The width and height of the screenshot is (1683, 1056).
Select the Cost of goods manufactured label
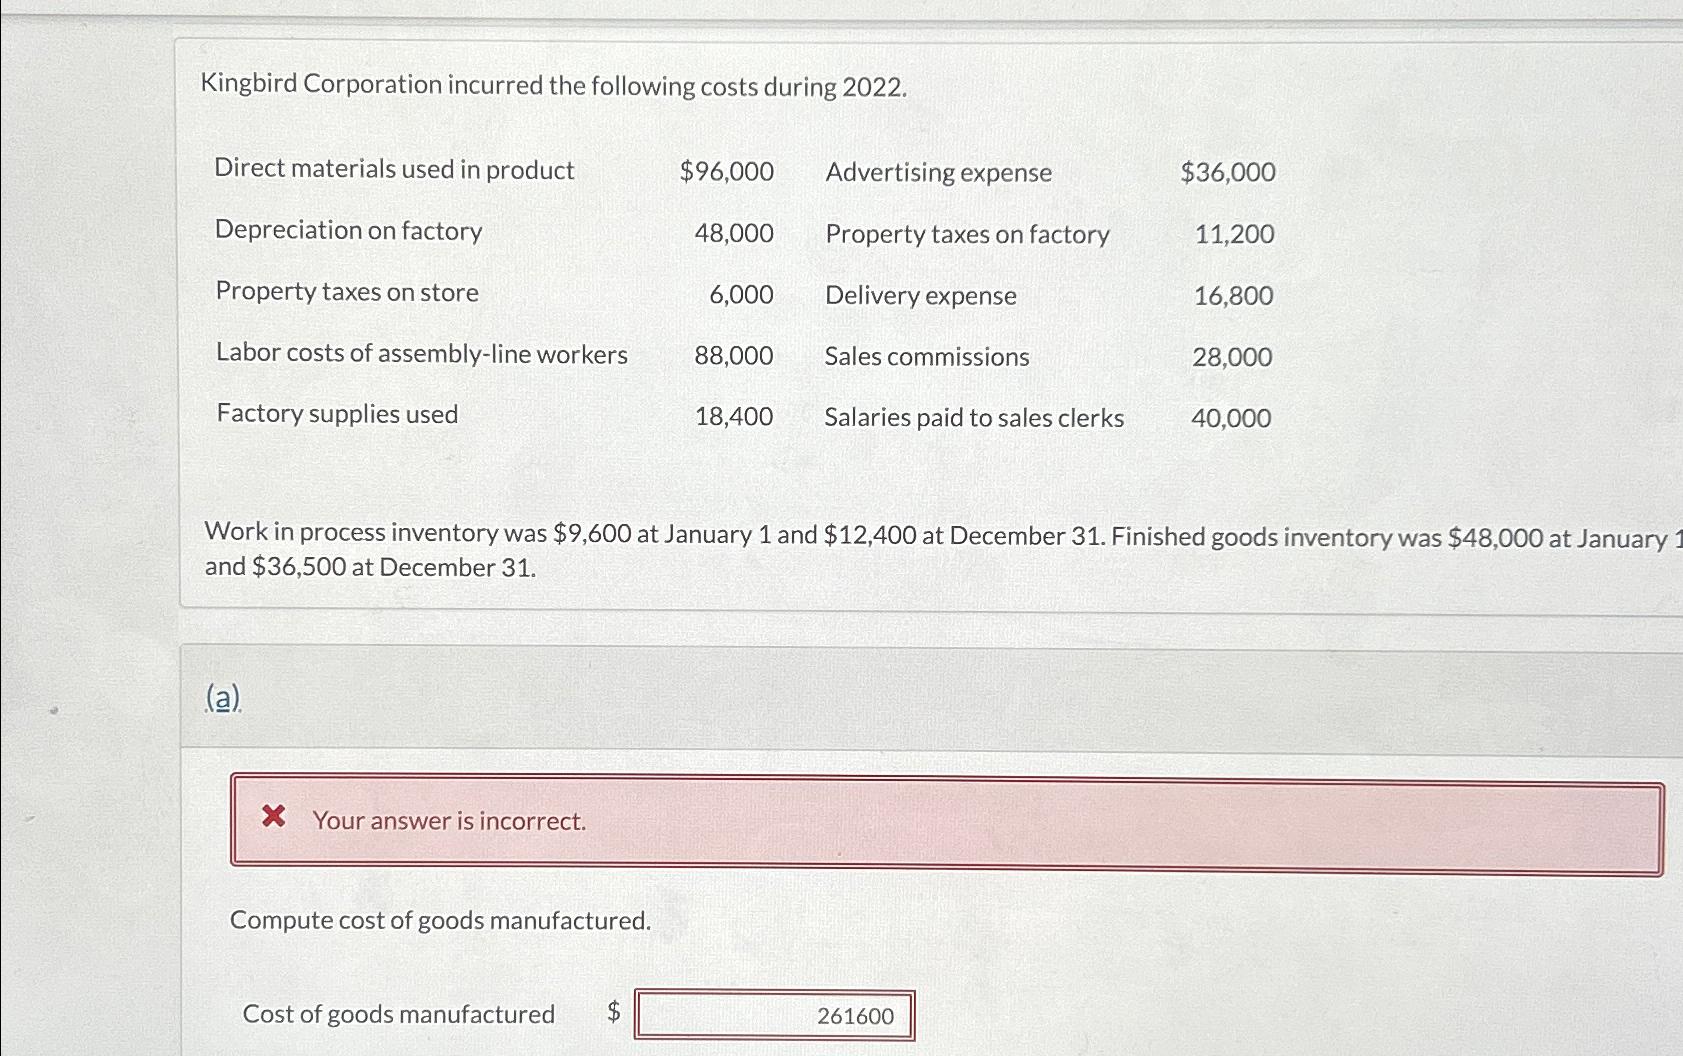point(400,1013)
